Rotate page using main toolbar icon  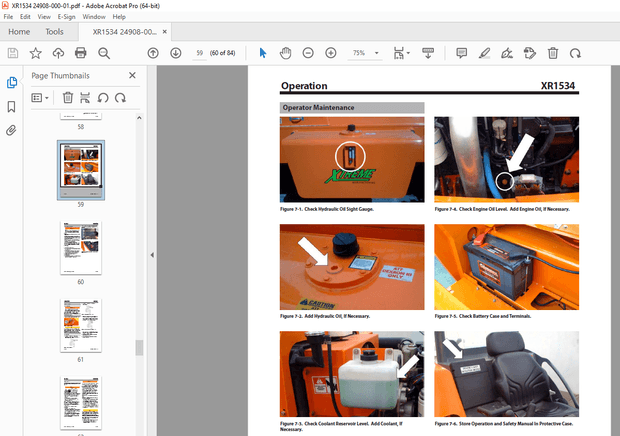[575, 53]
